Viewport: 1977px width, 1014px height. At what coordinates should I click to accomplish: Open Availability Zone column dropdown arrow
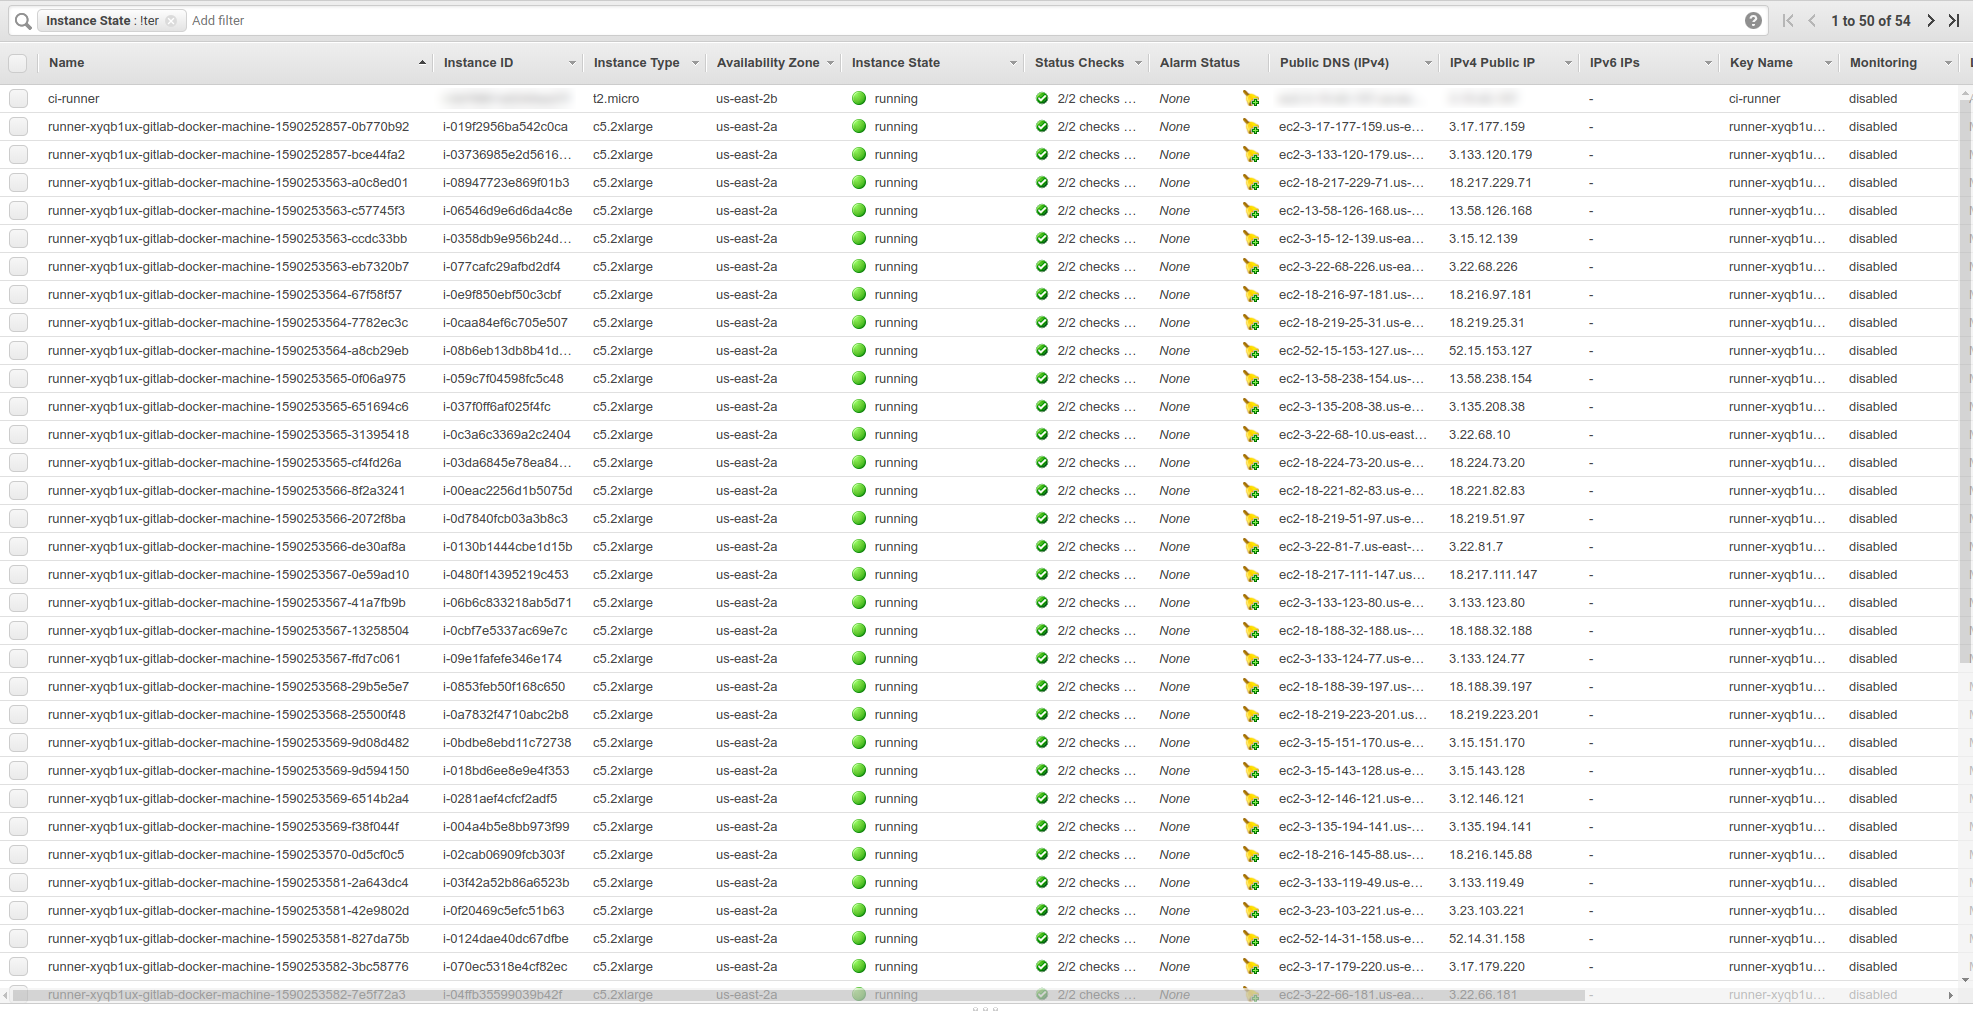click(830, 63)
